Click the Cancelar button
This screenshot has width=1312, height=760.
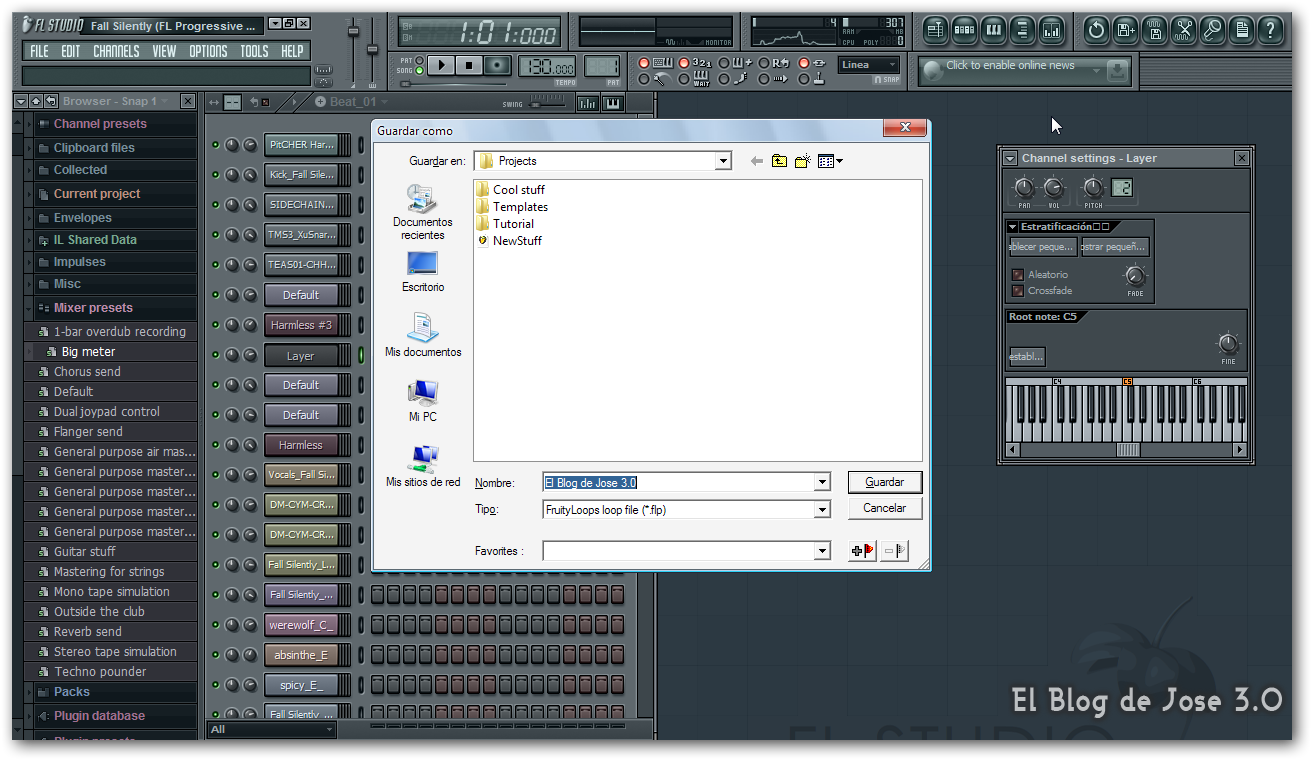[x=884, y=508]
